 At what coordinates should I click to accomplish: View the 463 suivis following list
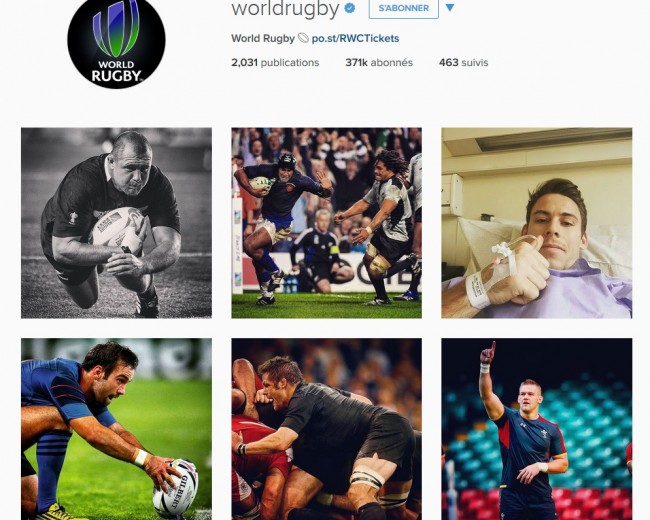click(x=463, y=63)
